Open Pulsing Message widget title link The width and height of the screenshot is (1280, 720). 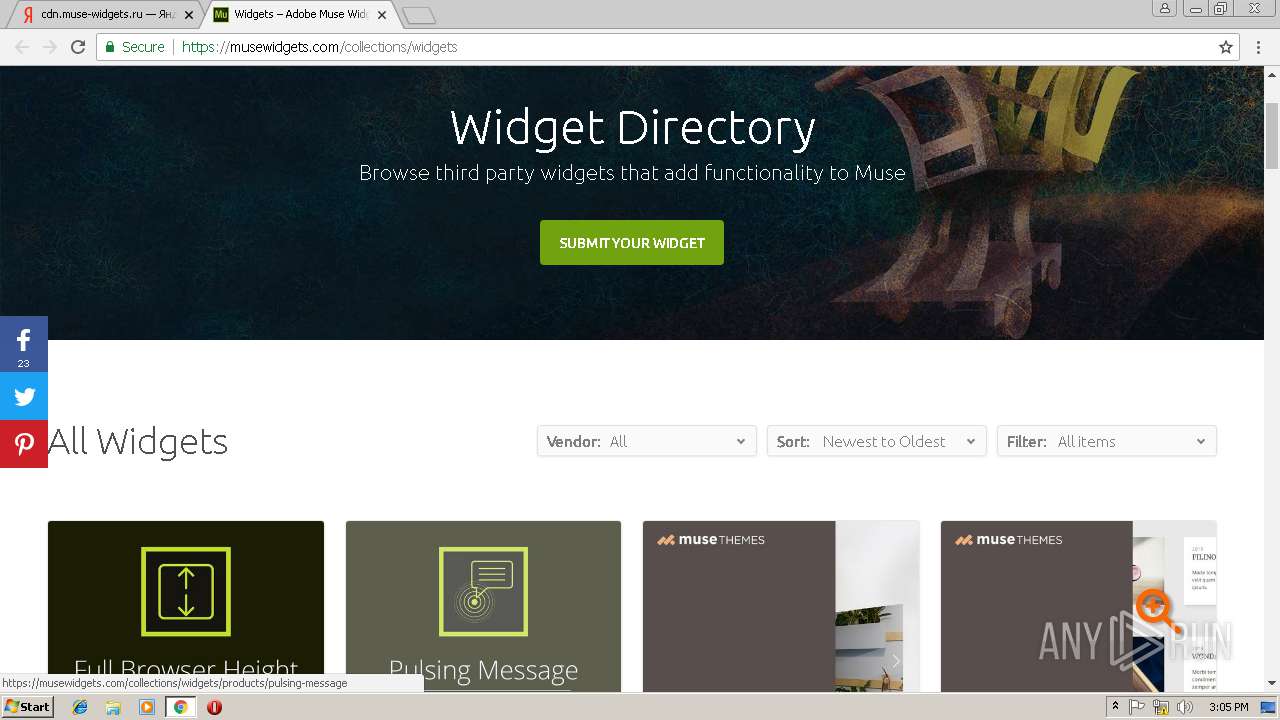click(x=483, y=669)
